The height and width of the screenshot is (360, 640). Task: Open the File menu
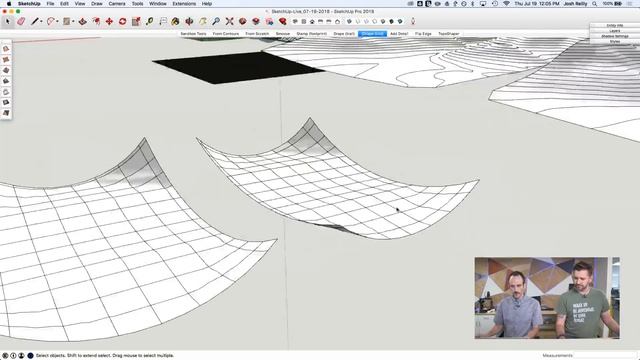[50, 4]
